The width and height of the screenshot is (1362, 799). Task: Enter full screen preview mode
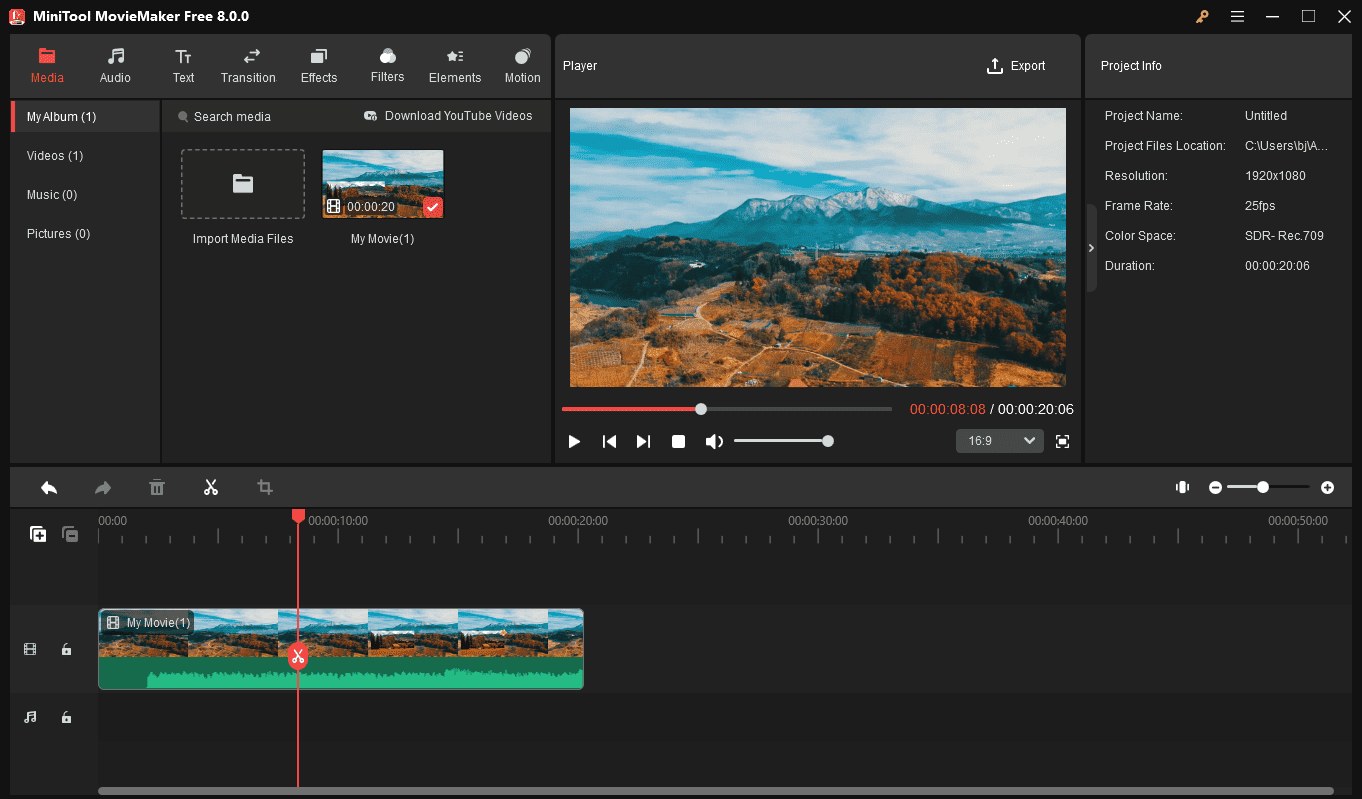coord(1062,441)
